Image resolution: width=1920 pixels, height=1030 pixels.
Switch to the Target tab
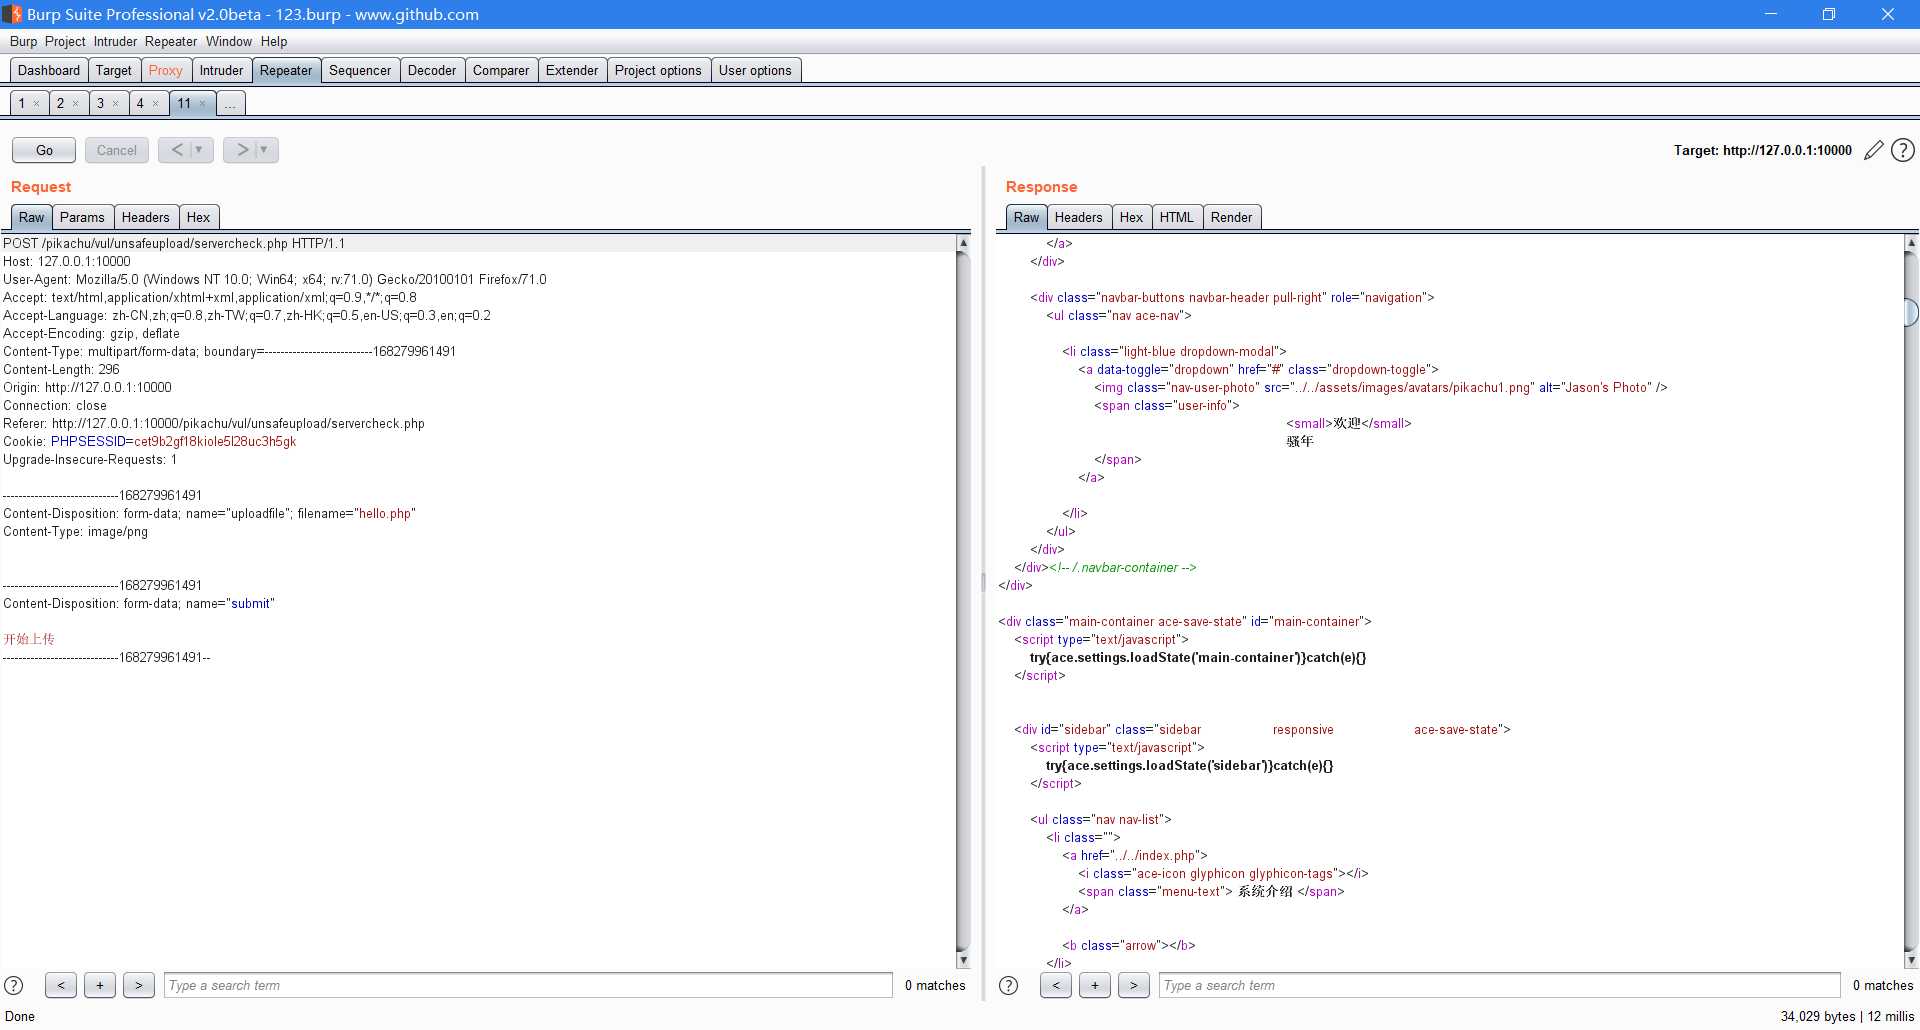tap(114, 70)
